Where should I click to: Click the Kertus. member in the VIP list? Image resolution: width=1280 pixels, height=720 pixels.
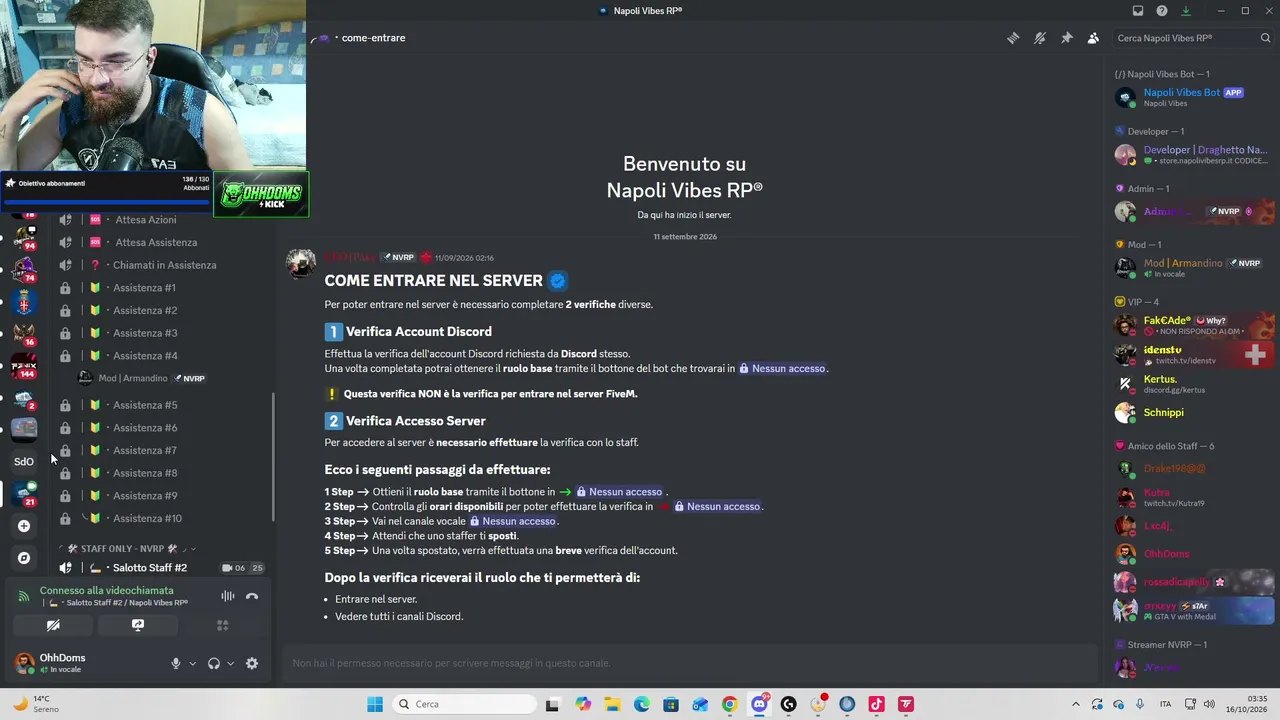pyautogui.click(x=1194, y=384)
